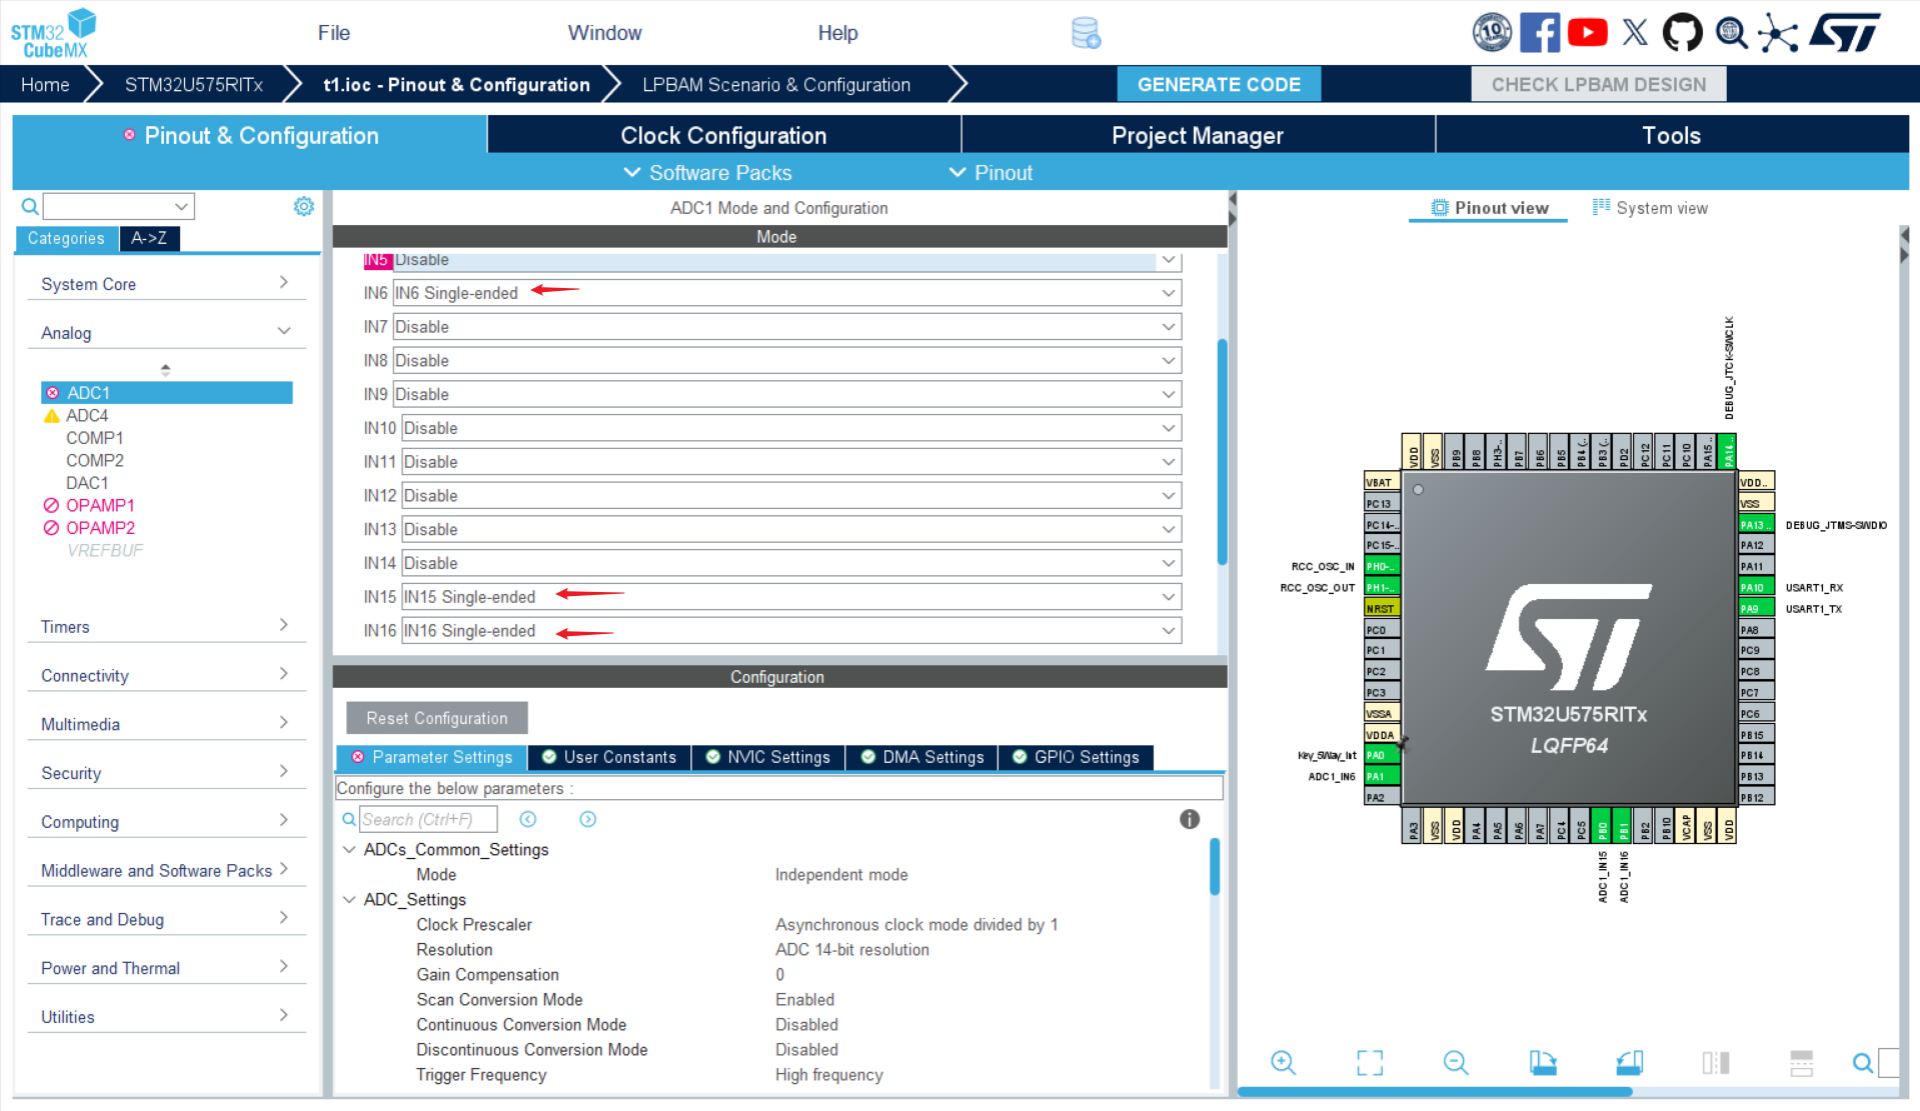Switch to System view

[x=1650, y=208]
